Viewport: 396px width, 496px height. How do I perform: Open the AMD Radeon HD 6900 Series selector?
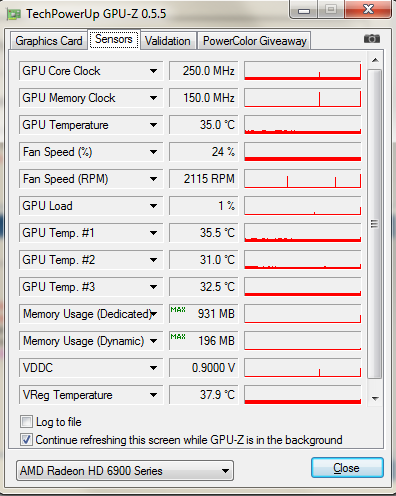pyautogui.click(x=125, y=471)
